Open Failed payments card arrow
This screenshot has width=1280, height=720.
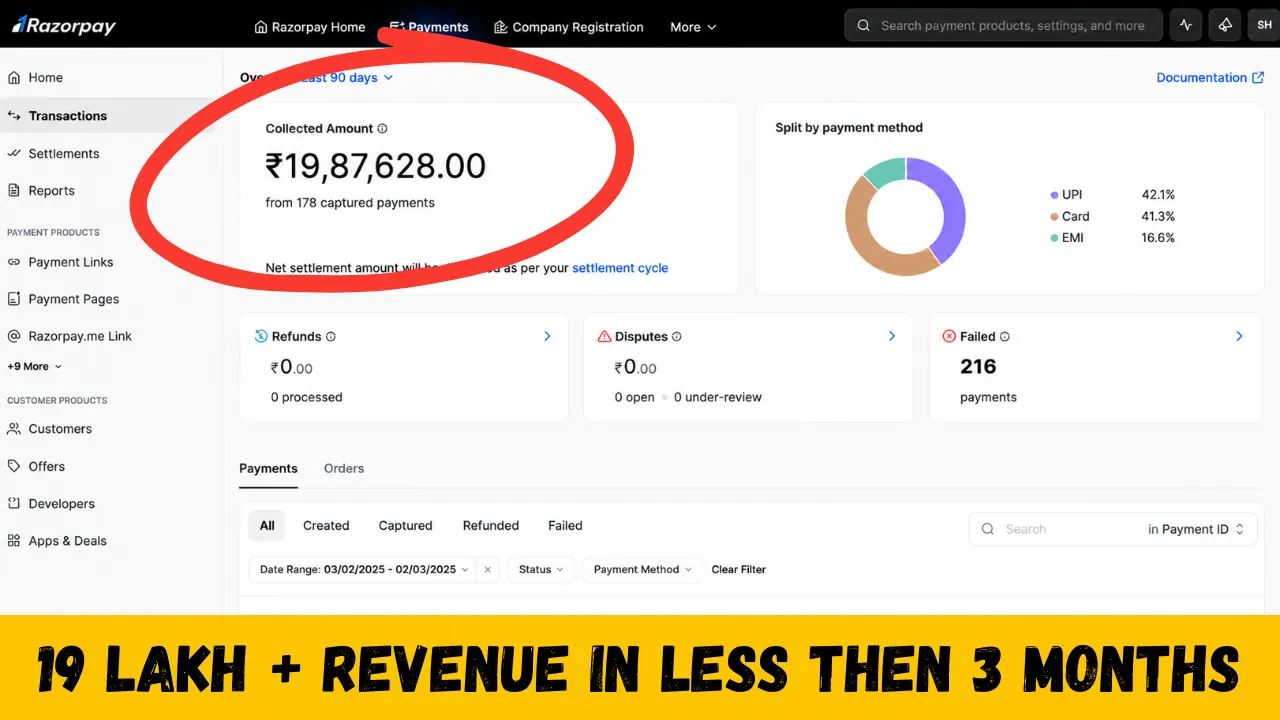(x=1239, y=337)
